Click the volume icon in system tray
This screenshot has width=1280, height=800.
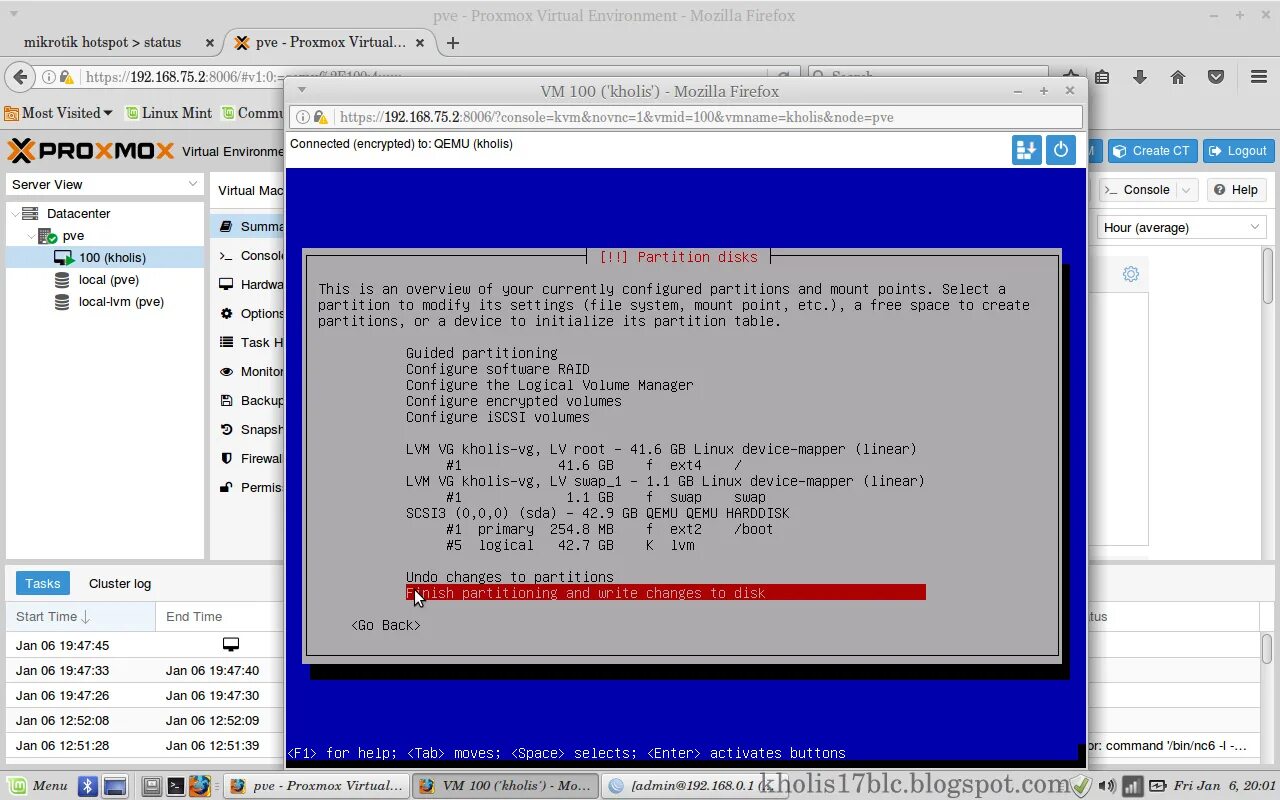coord(1108,786)
